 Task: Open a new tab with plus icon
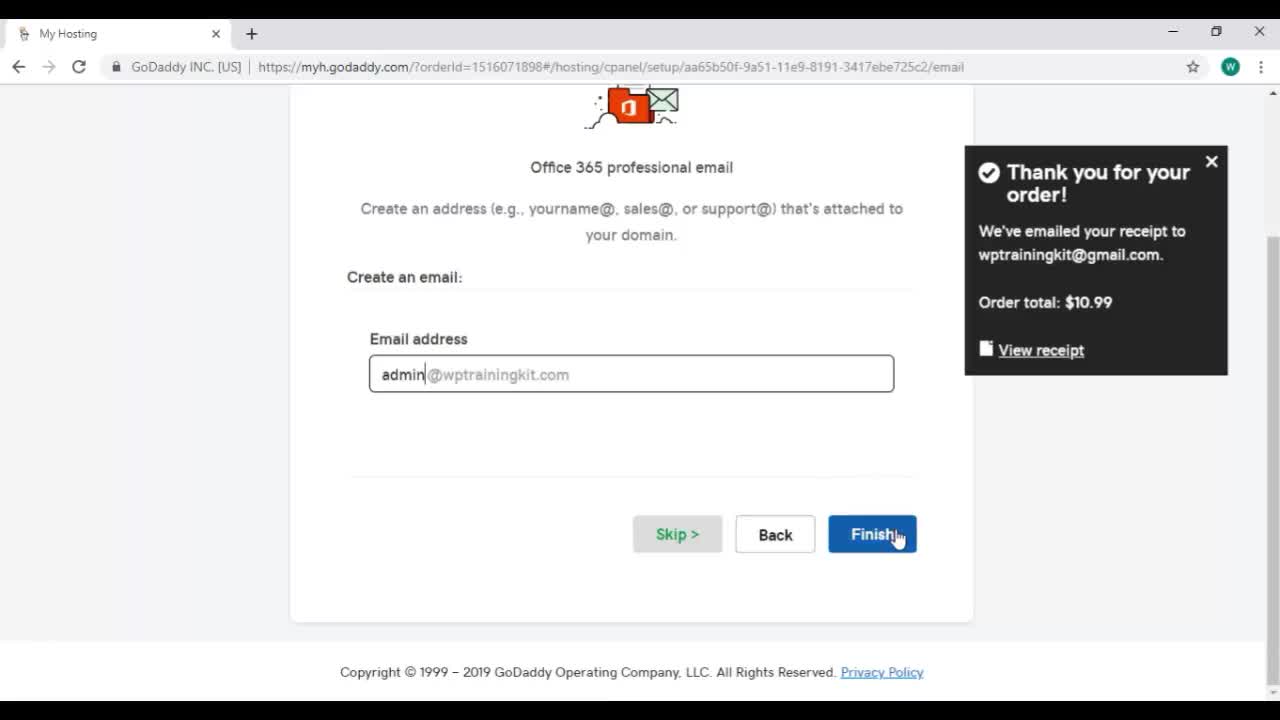click(x=251, y=34)
